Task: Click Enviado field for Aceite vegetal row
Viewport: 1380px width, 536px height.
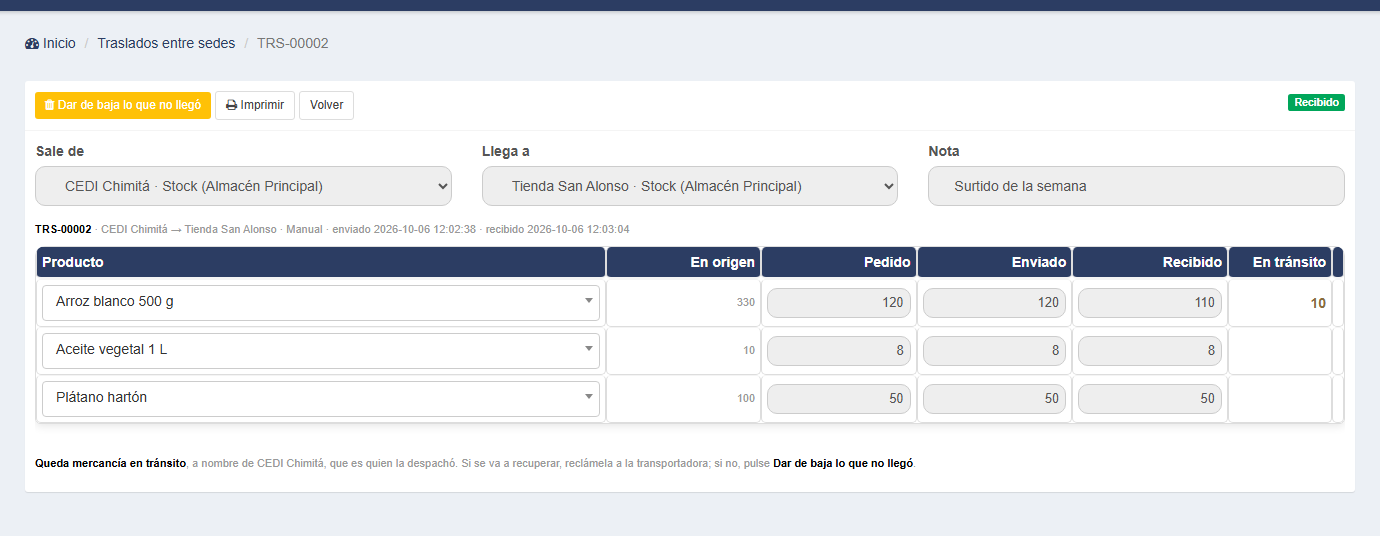Action: point(994,351)
